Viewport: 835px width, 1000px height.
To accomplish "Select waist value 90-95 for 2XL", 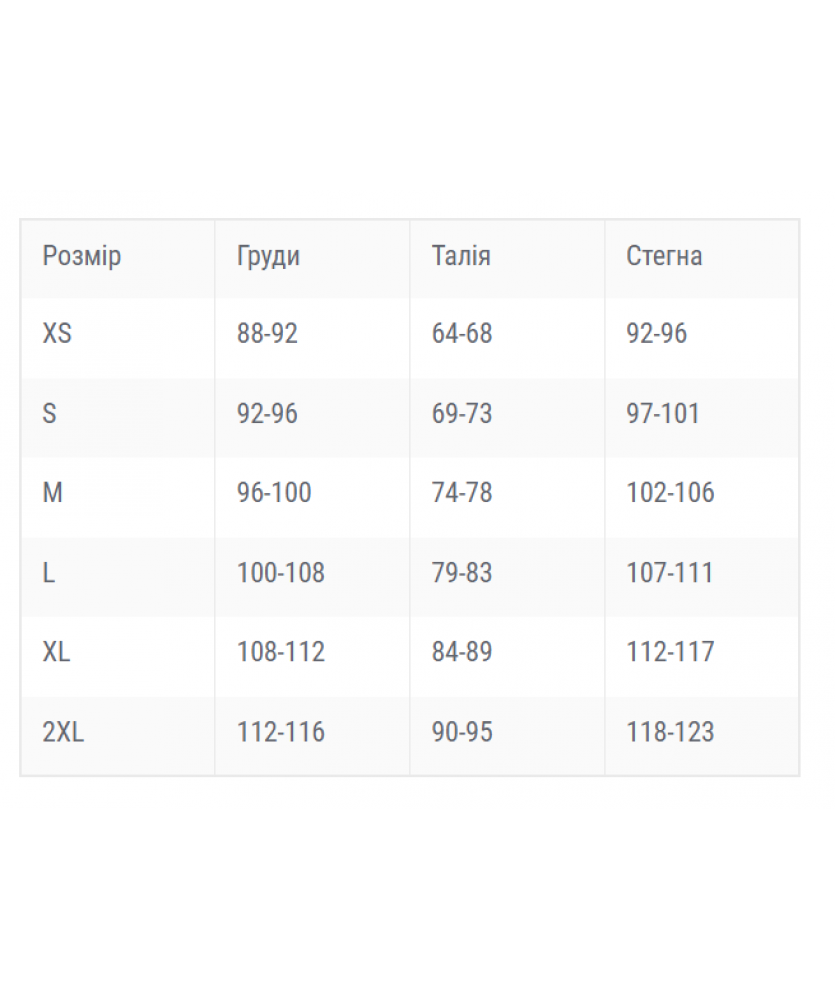I will tap(462, 732).
